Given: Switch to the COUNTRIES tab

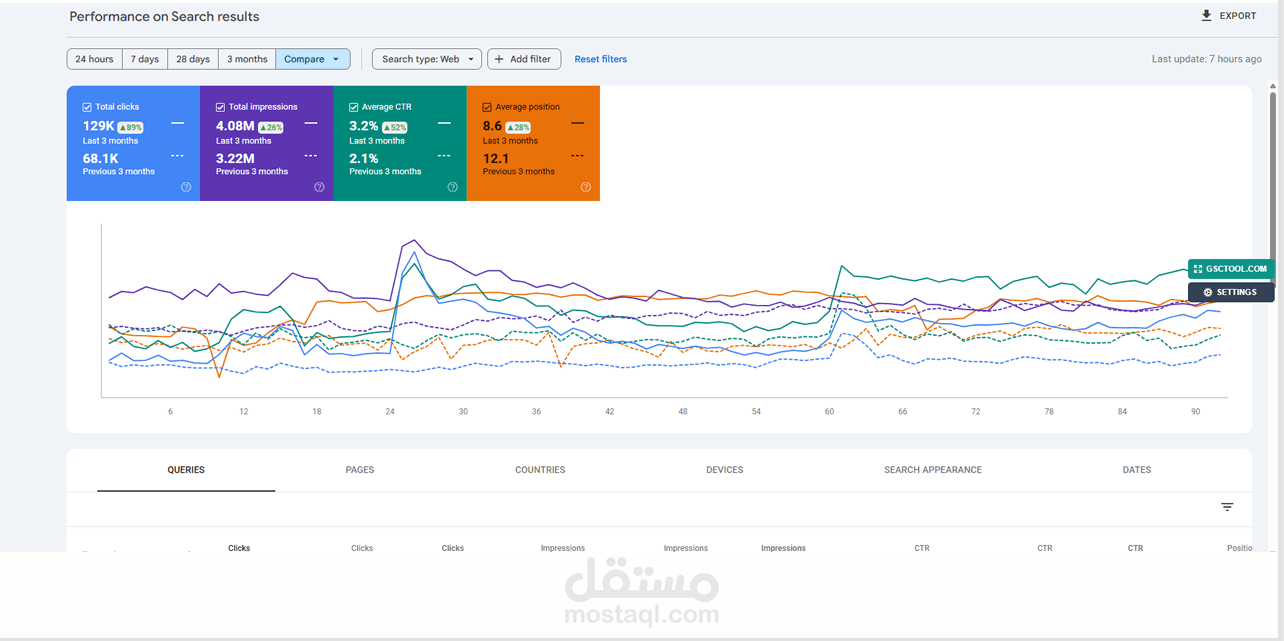Looking at the screenshot, I should tap(540, 470).
